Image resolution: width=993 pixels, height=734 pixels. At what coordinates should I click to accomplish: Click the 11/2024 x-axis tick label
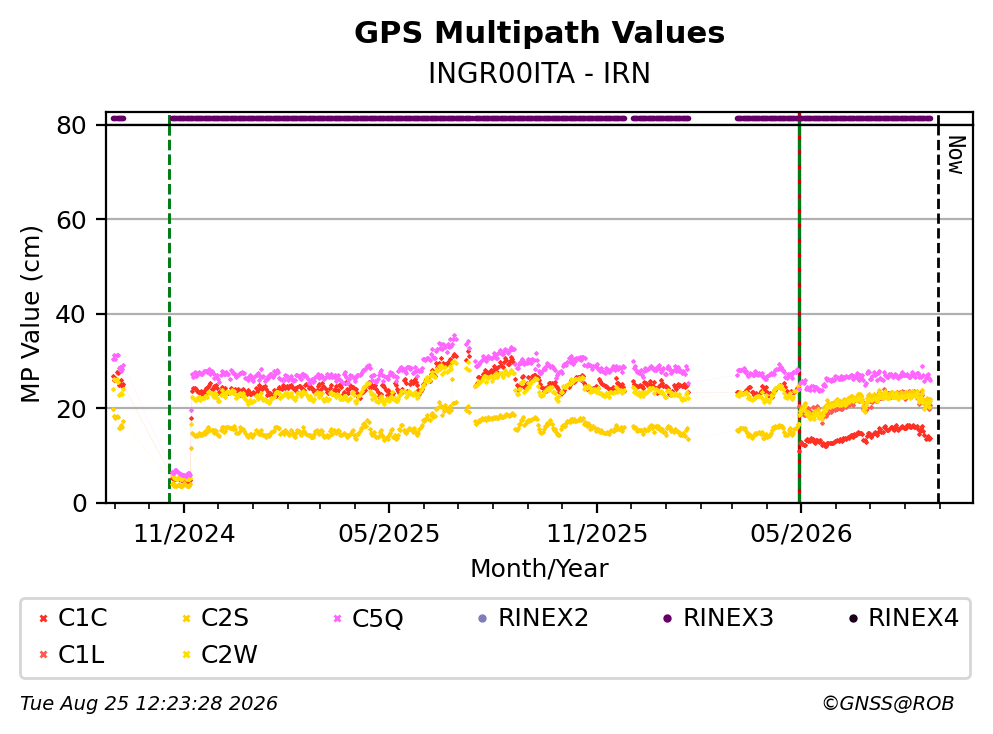tap(184, 534)
